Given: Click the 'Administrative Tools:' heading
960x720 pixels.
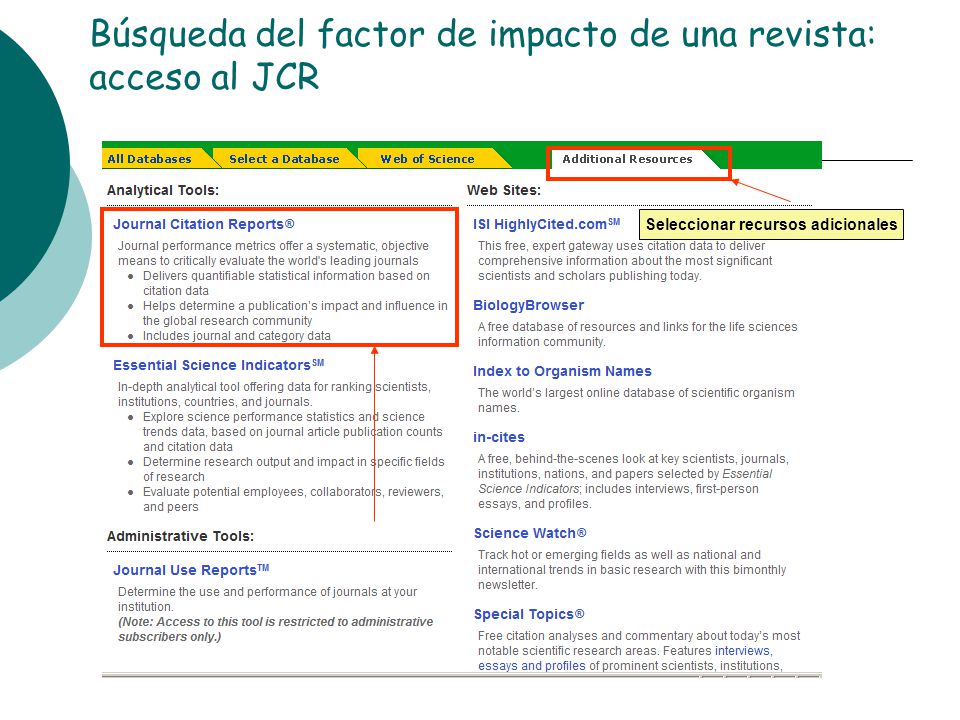Looking at the screenshot, I should tap(180, 536).
